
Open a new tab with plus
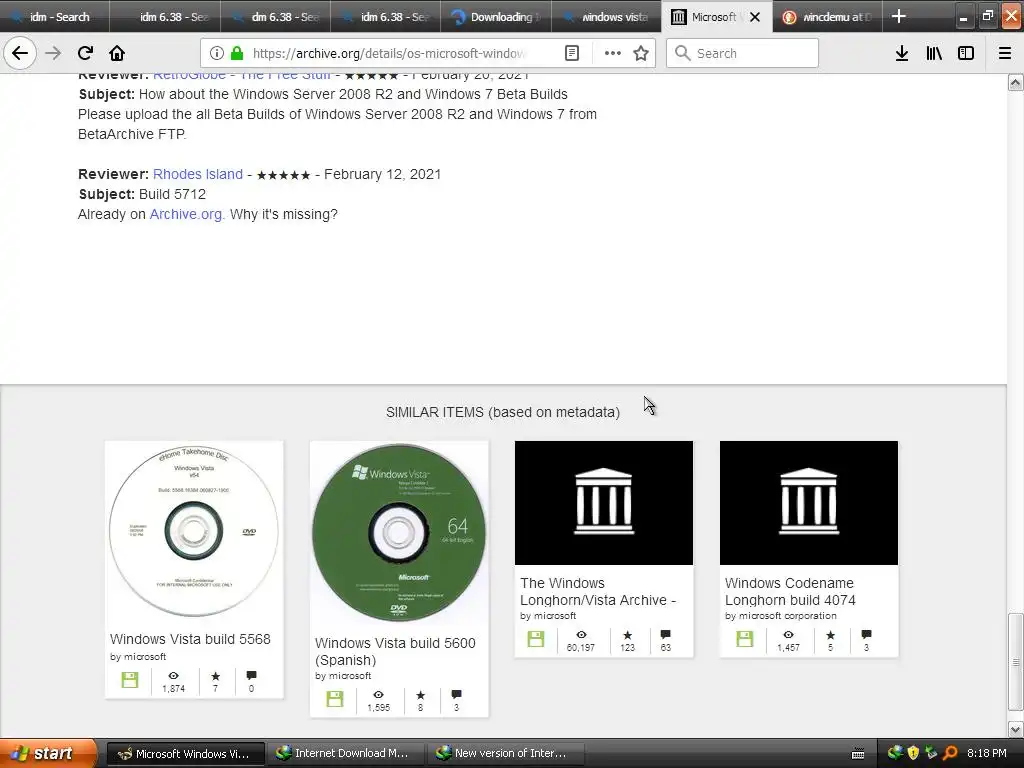(899, 16)
